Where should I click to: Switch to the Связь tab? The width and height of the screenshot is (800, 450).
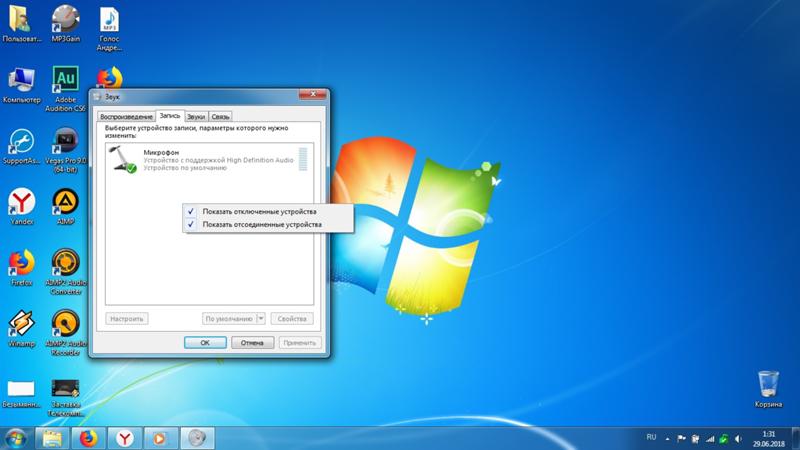point(220,117)
